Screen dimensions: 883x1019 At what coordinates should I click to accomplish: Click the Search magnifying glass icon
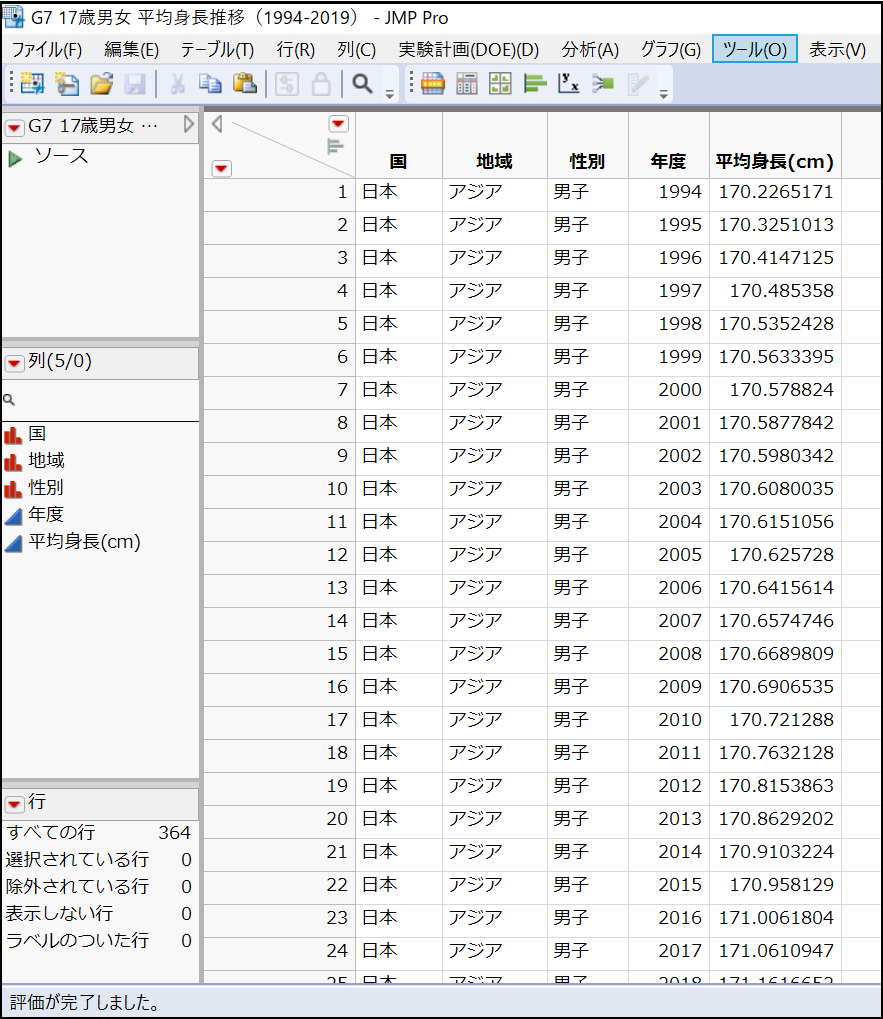point(363,84)
